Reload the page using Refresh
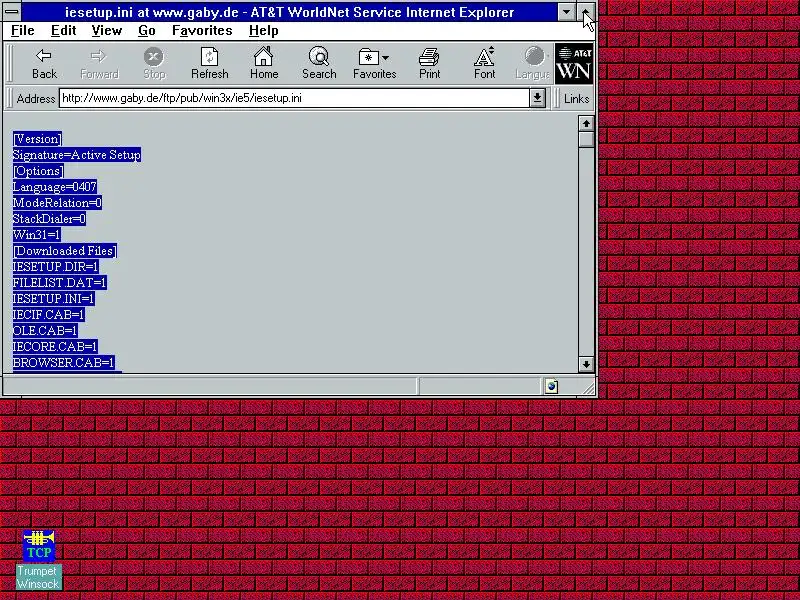Screen dimensions: 800x600 tap(209, 63)
